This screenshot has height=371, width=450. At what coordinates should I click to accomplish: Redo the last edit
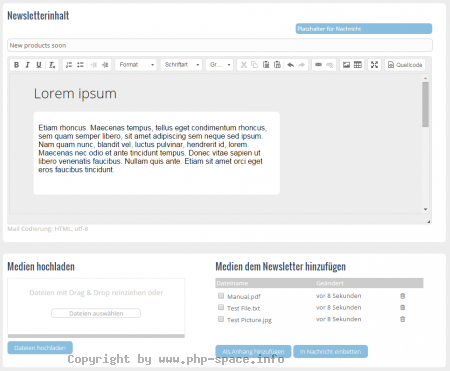pos(302,65)
